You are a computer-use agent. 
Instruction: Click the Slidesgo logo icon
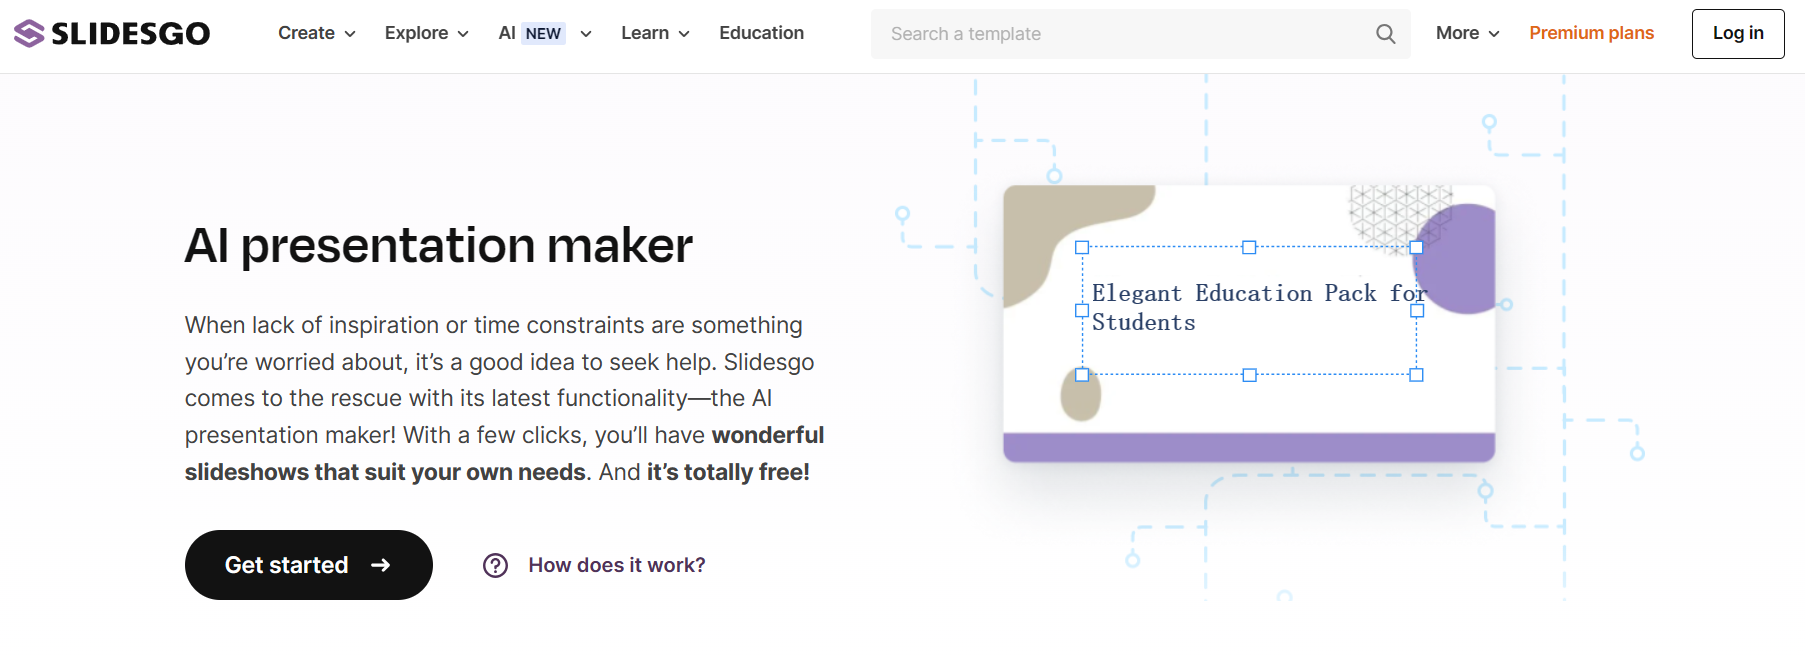click(29, 34)
